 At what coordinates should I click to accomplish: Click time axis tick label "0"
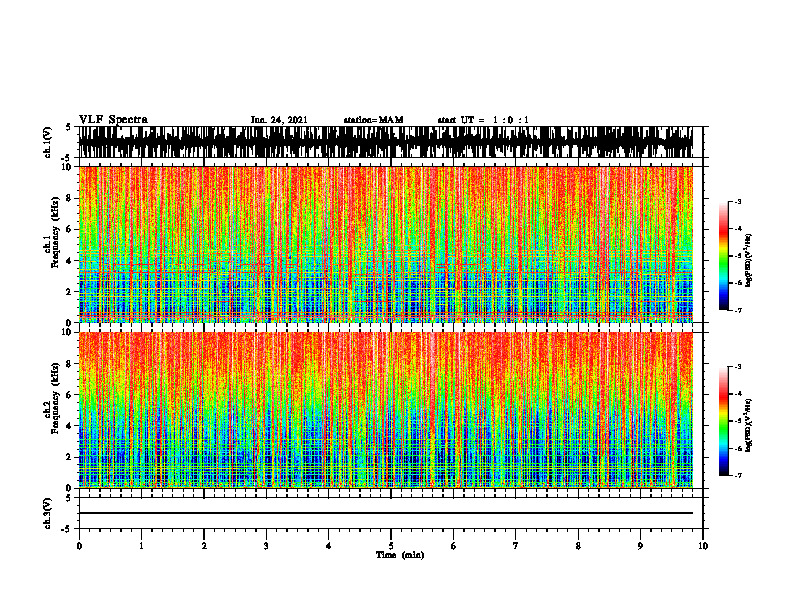(x=79, y=546)
